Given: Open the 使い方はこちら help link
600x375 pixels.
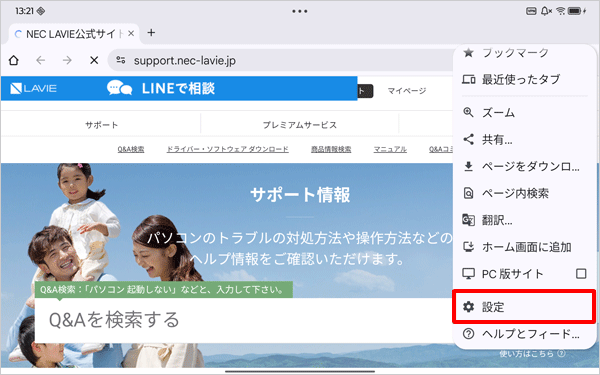Looking at the screenshot, I should [x=532, y=354].
